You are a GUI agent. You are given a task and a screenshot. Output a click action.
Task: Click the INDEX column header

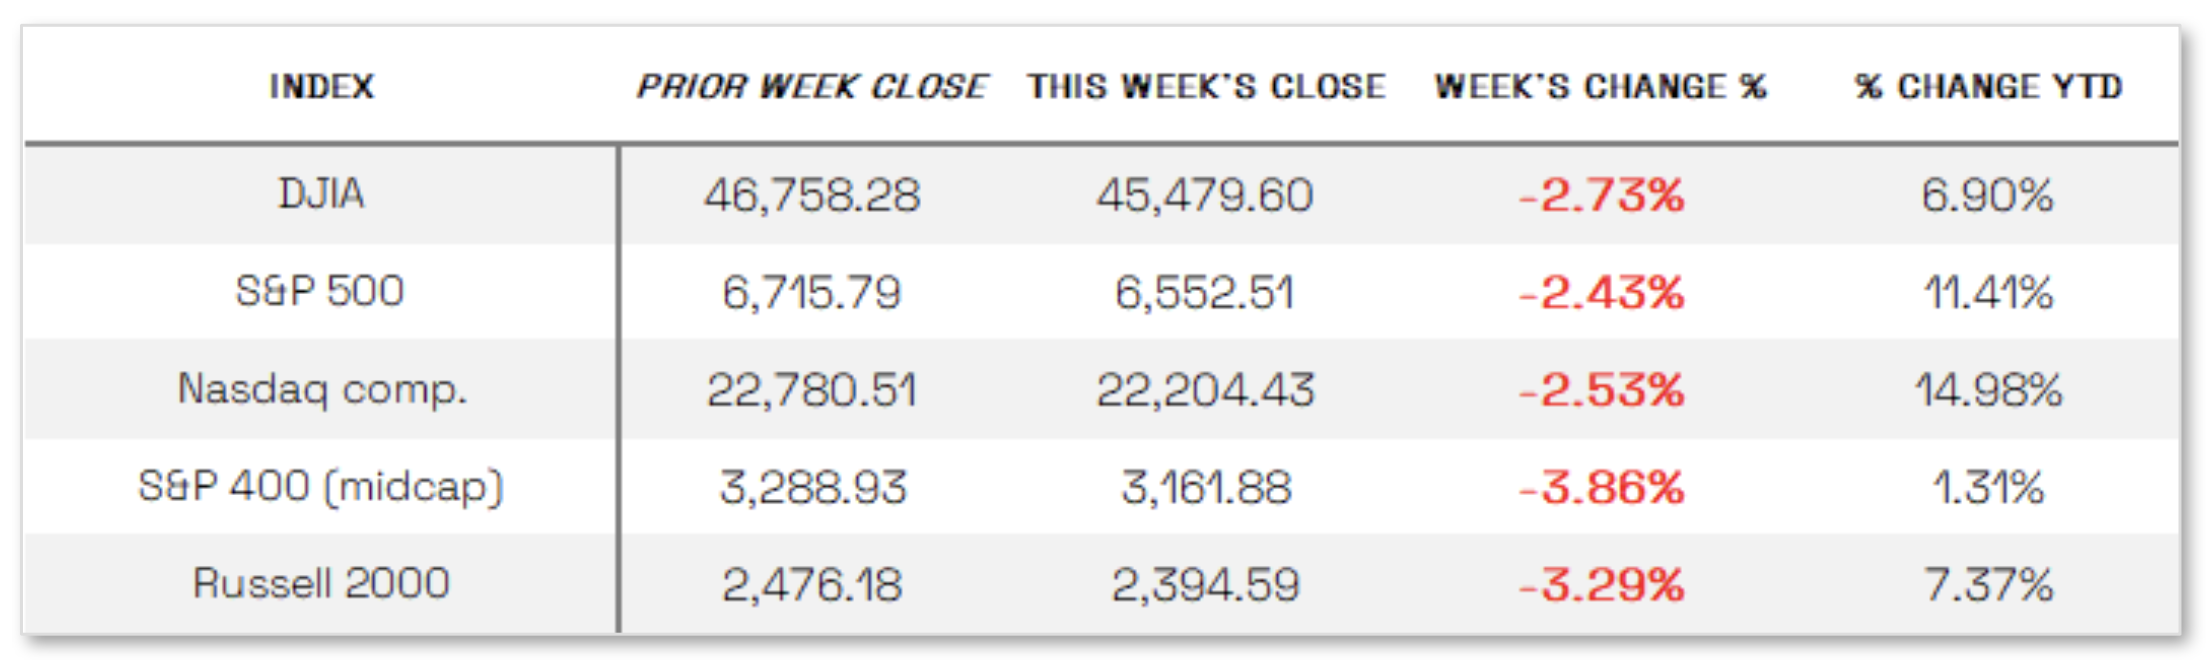coord(321,87)
